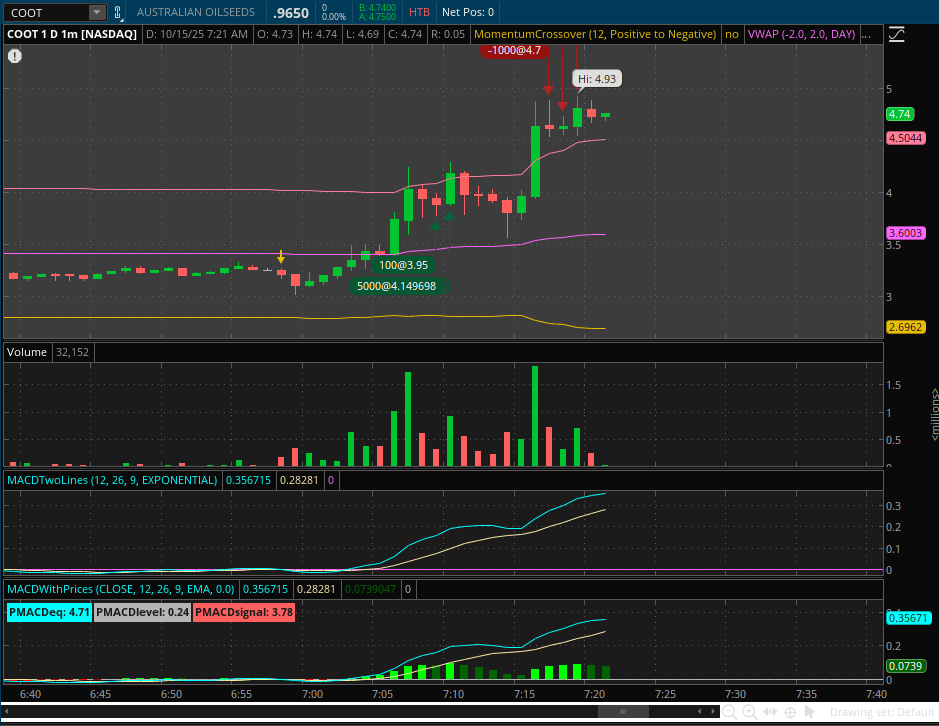This screenshot has width=939, height=726.
Task: Open the Drawing set: Default menu
Action: tap(882, 712)
